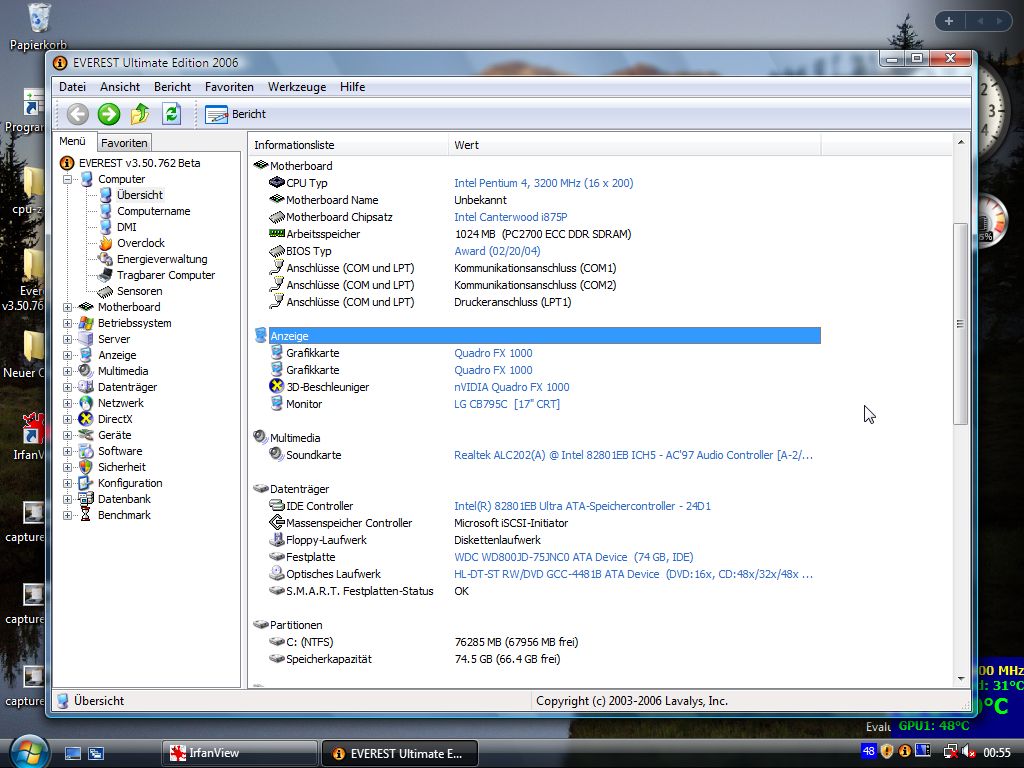Click the Benchmark hourglass icon
This screenshot has width=1024, height=768.
(x=86, y=515)
